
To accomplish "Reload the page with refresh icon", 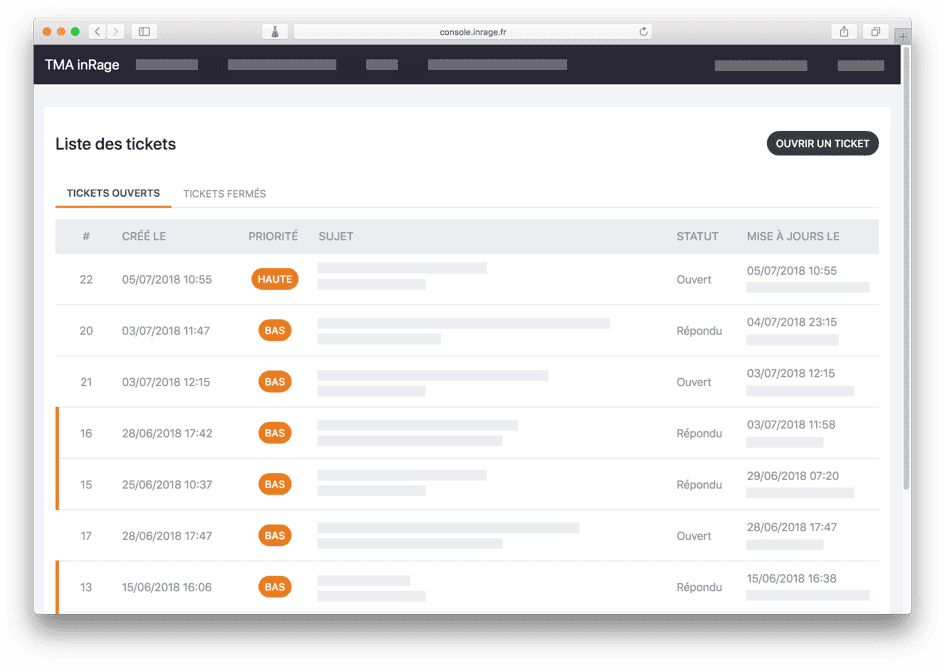I will [643, 31].
